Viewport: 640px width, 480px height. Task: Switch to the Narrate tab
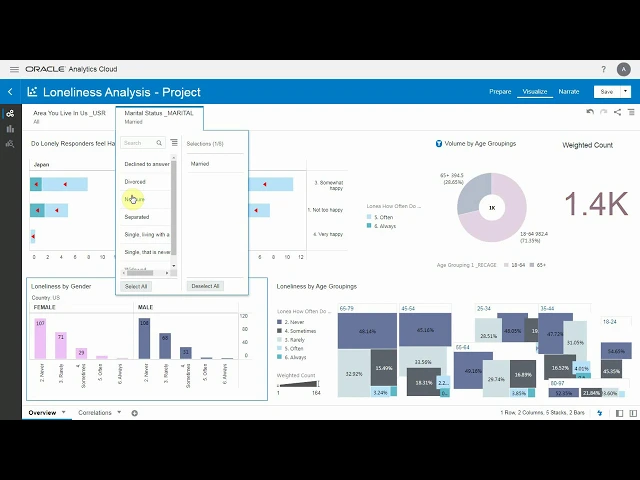click(569, 91)
